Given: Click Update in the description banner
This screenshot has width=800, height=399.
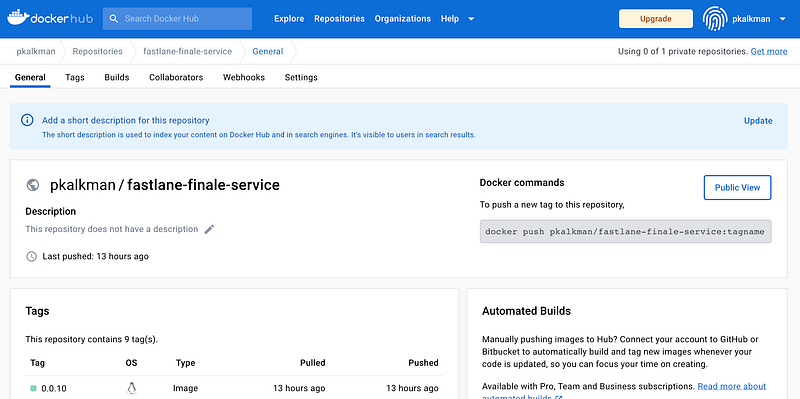Looking at the screenshot, I should click(x=758, y=121).
